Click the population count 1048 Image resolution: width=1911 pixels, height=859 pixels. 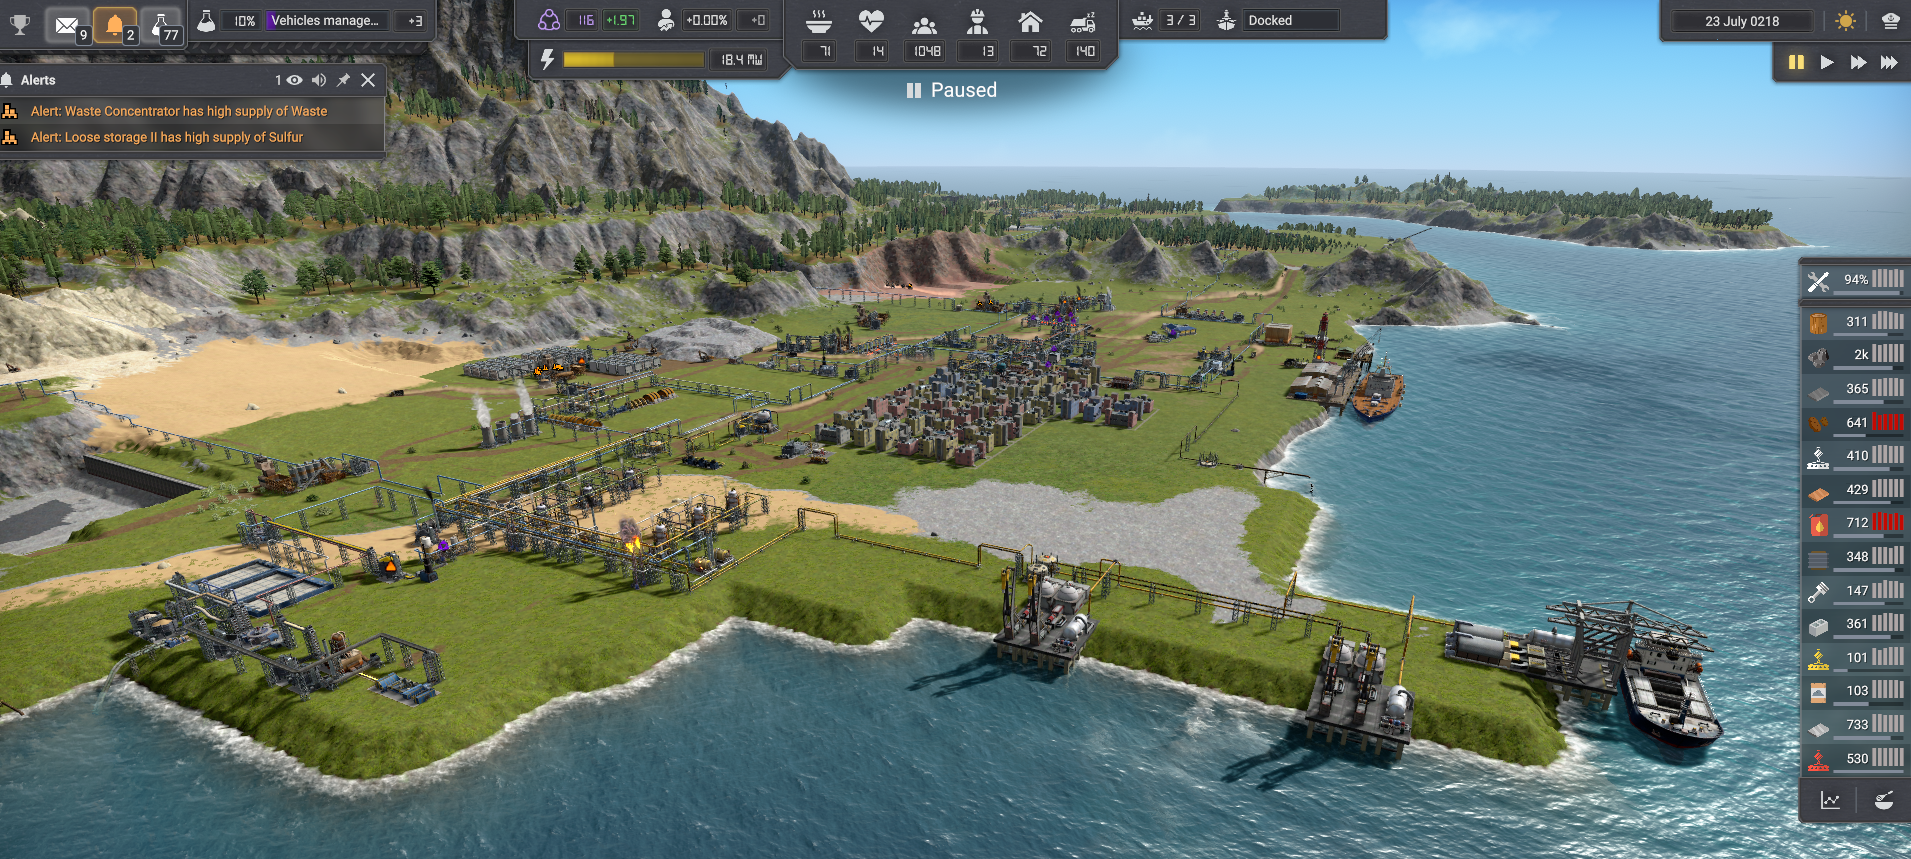(927, 51)
